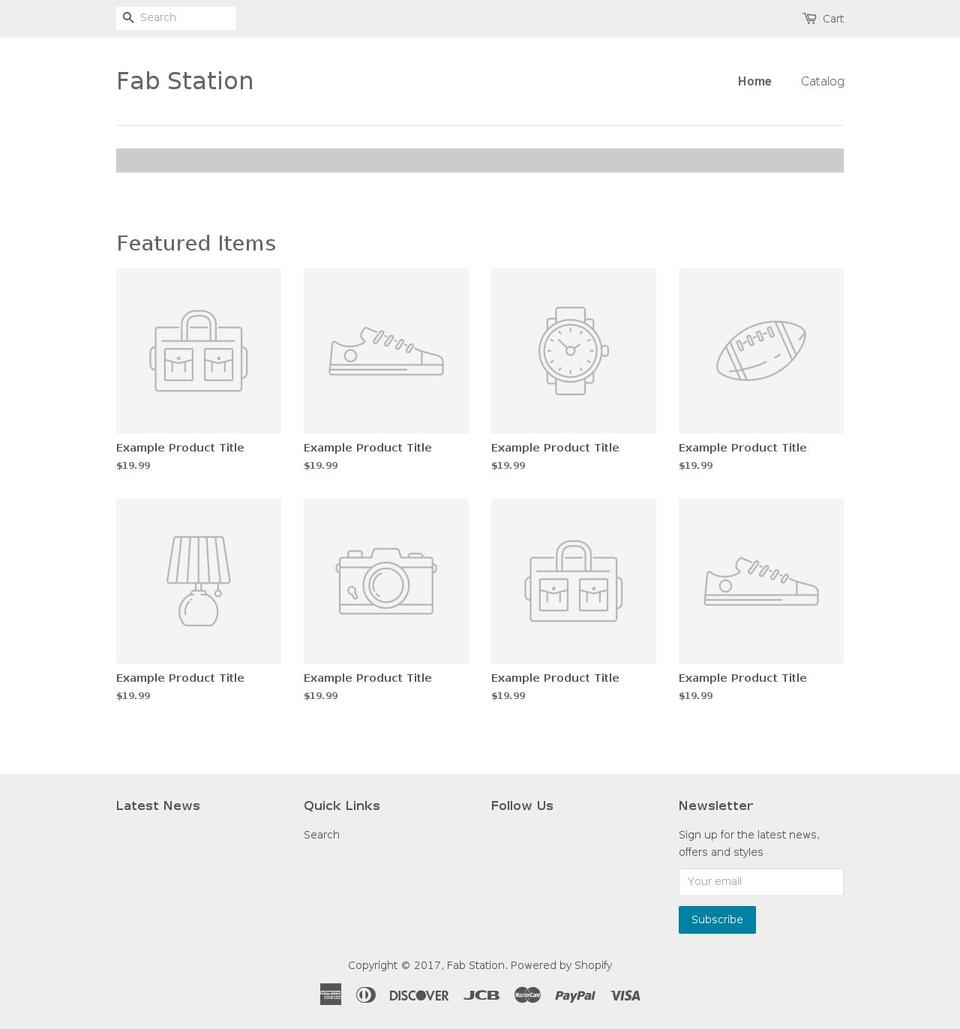Screen dimensions: 960x1029
Task: Click the Subscribe button
Action: click(x=717, y=919)
